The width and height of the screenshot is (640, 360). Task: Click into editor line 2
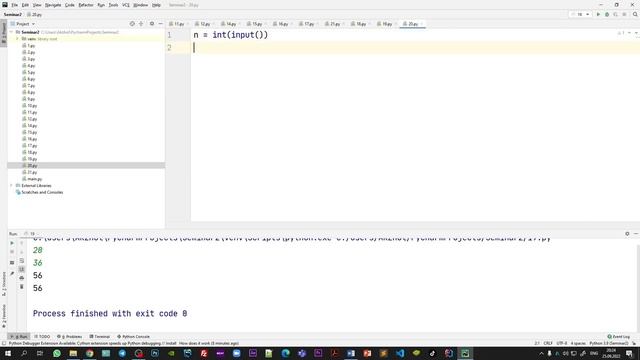tap(414, 48)
